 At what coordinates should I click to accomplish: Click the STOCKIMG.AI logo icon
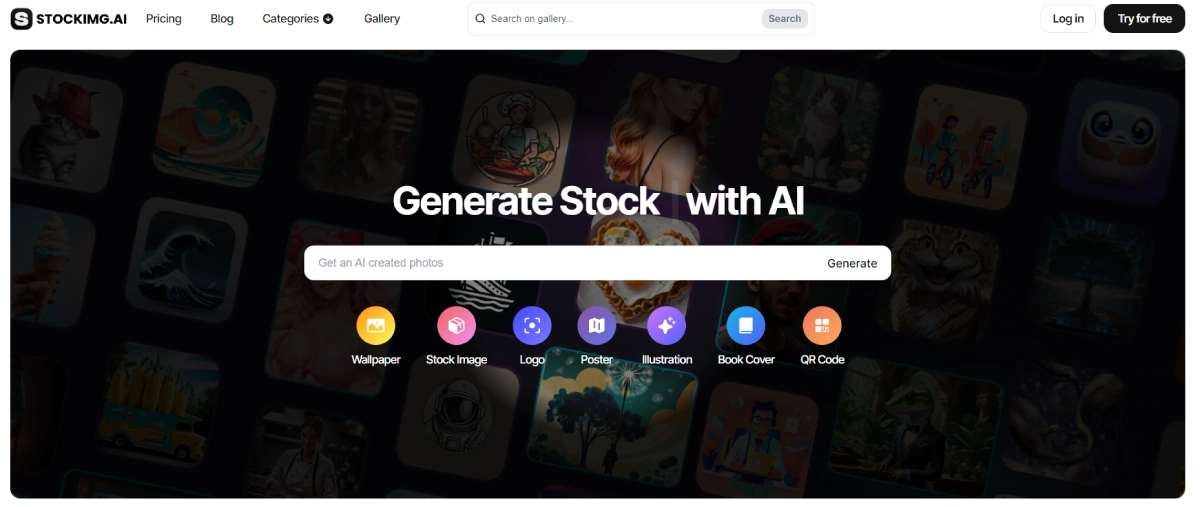coord(21,18)
